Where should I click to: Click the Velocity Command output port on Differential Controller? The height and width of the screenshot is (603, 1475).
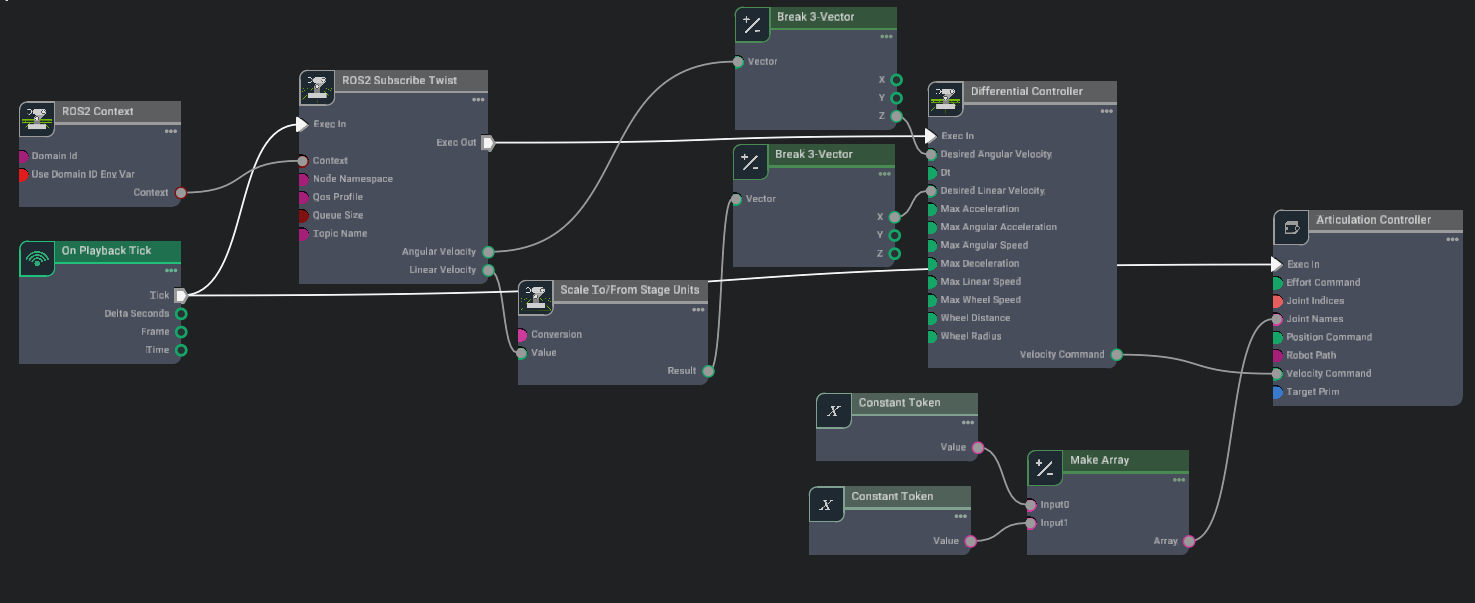click(1117, 355)
